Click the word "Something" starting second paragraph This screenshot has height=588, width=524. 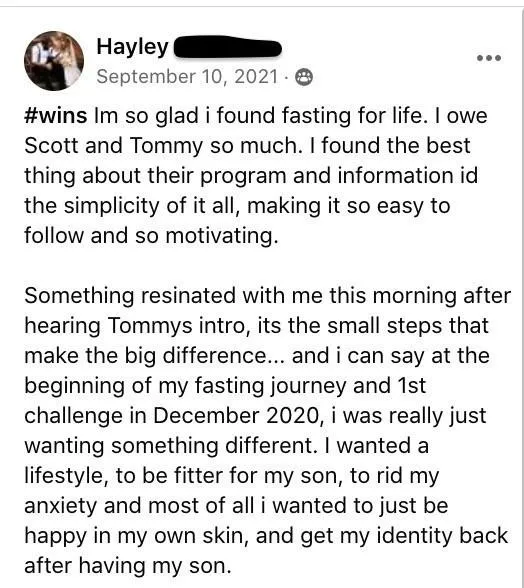coord(79,296)
